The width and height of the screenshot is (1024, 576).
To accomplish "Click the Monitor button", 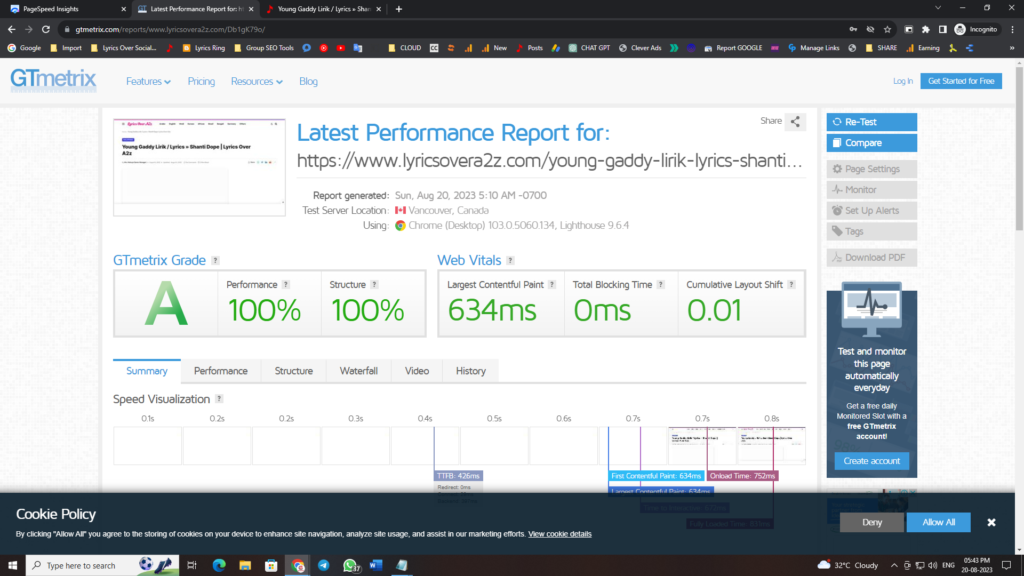I will (x=872, y=190).
